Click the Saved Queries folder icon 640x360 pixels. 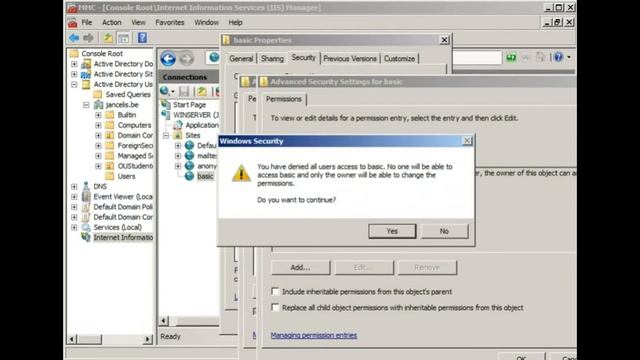coord(98,94)
